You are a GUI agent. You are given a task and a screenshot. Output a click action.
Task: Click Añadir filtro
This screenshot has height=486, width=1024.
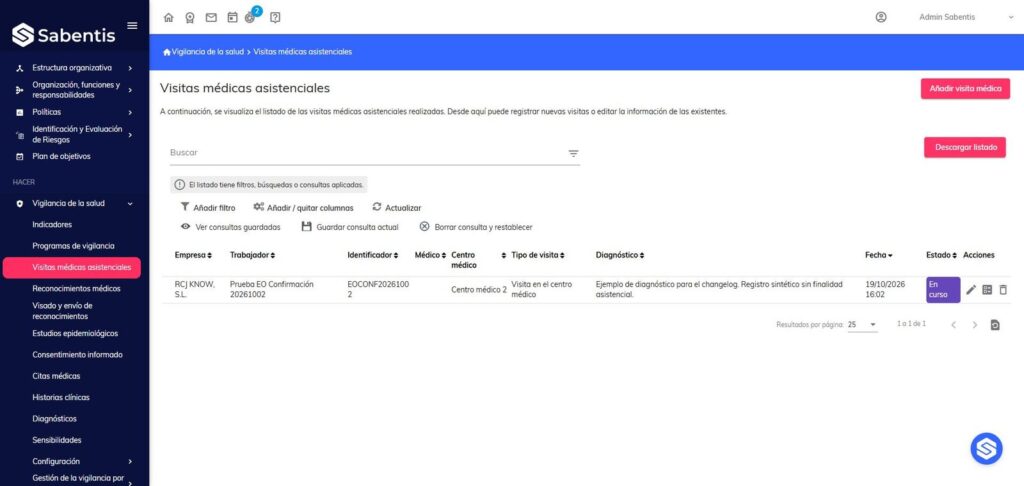pos(208,208)
